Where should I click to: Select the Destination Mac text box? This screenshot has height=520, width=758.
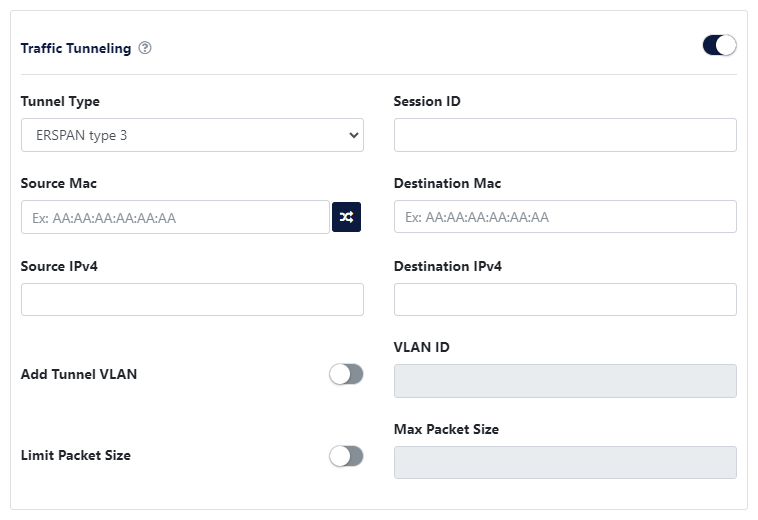click(565, 217)
